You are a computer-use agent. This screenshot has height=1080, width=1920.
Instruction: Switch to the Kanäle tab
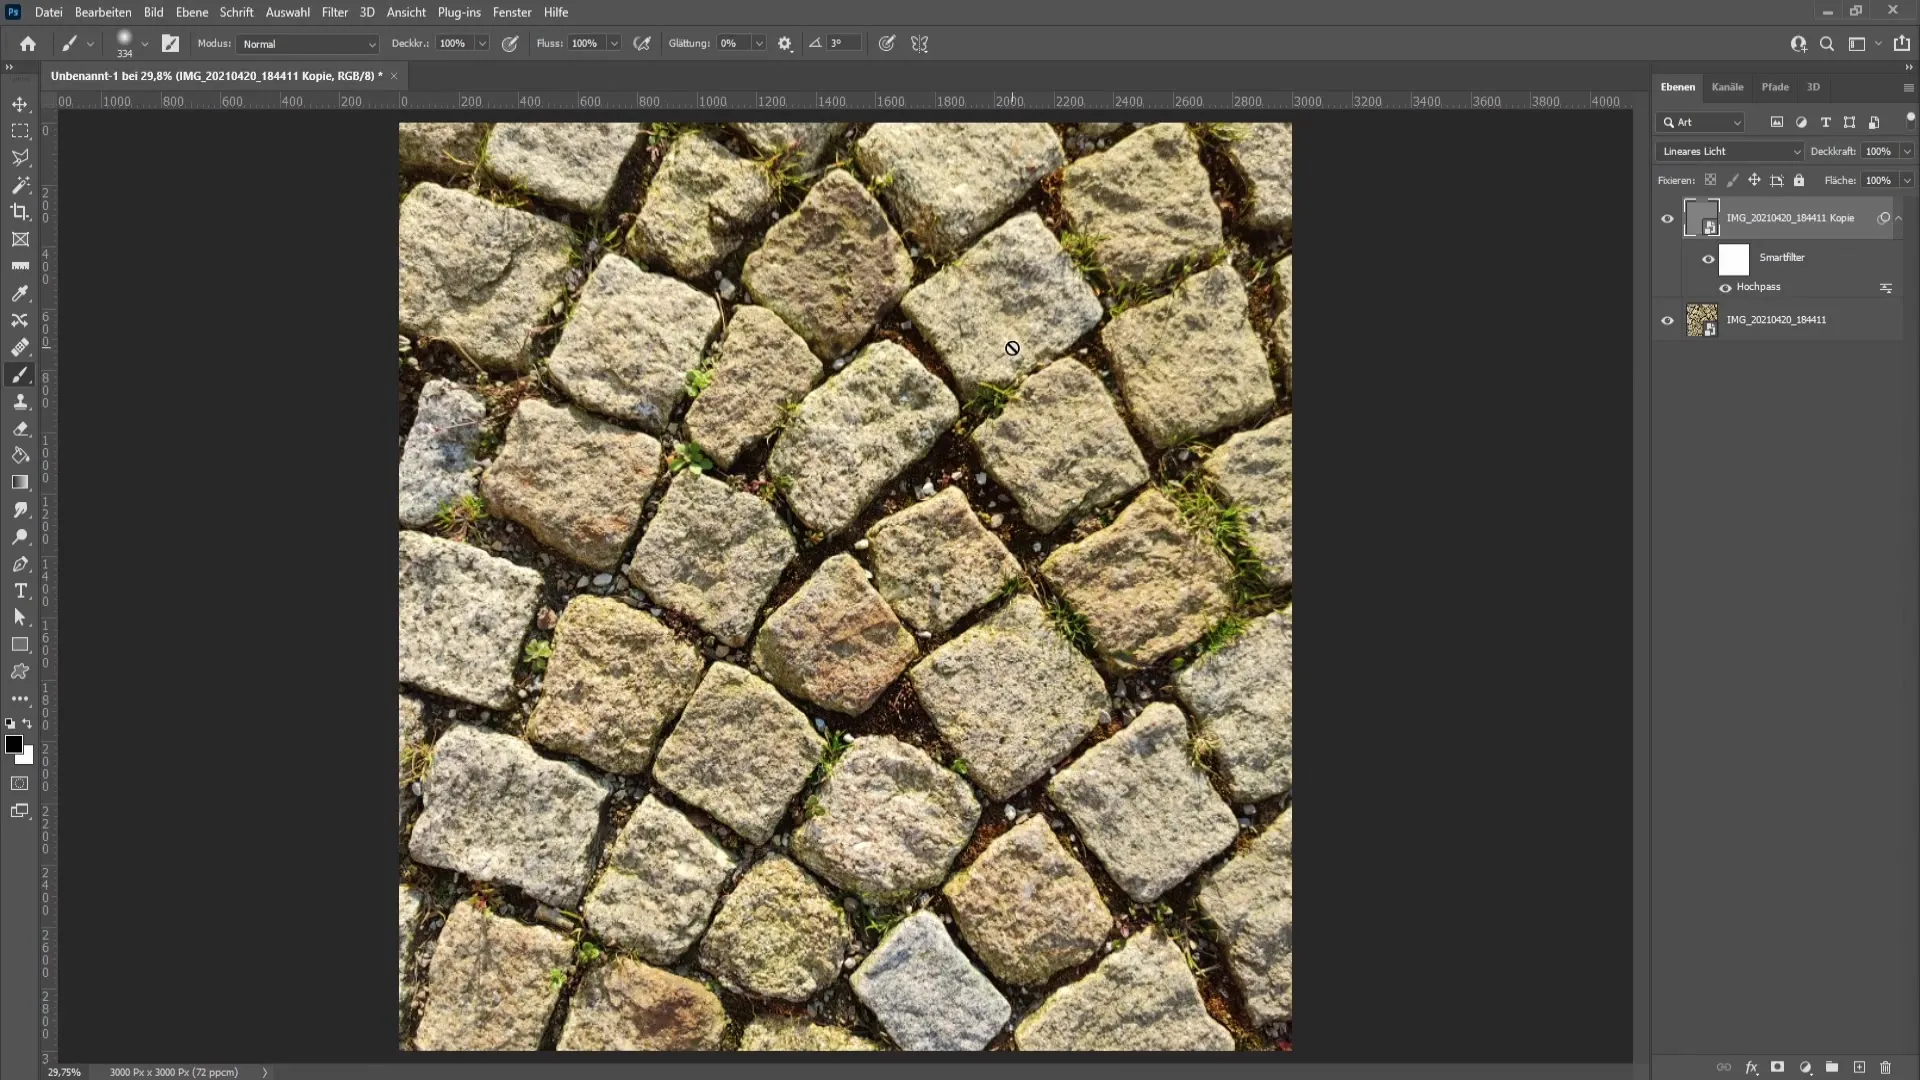point(1727,86)
